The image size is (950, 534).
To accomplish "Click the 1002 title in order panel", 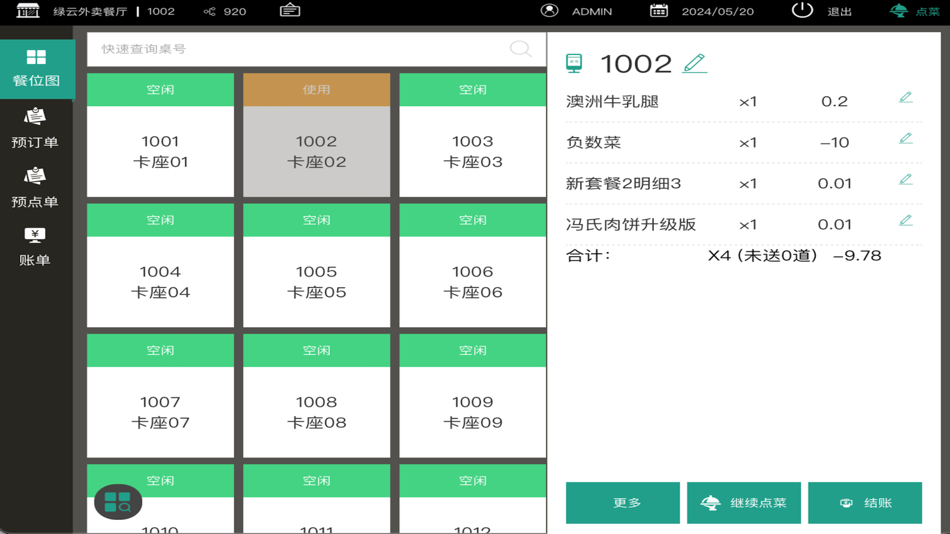I will click(x=636, y=64).
